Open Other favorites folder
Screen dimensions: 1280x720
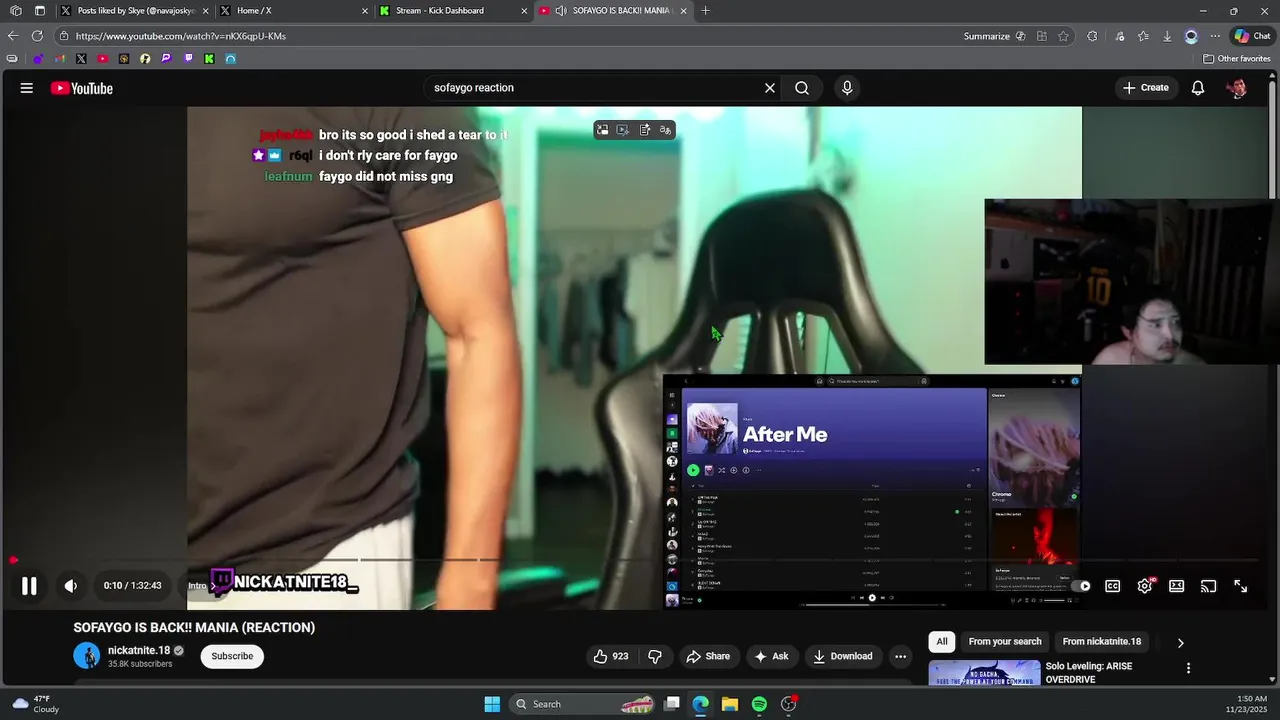click(x=1237, y=59)
